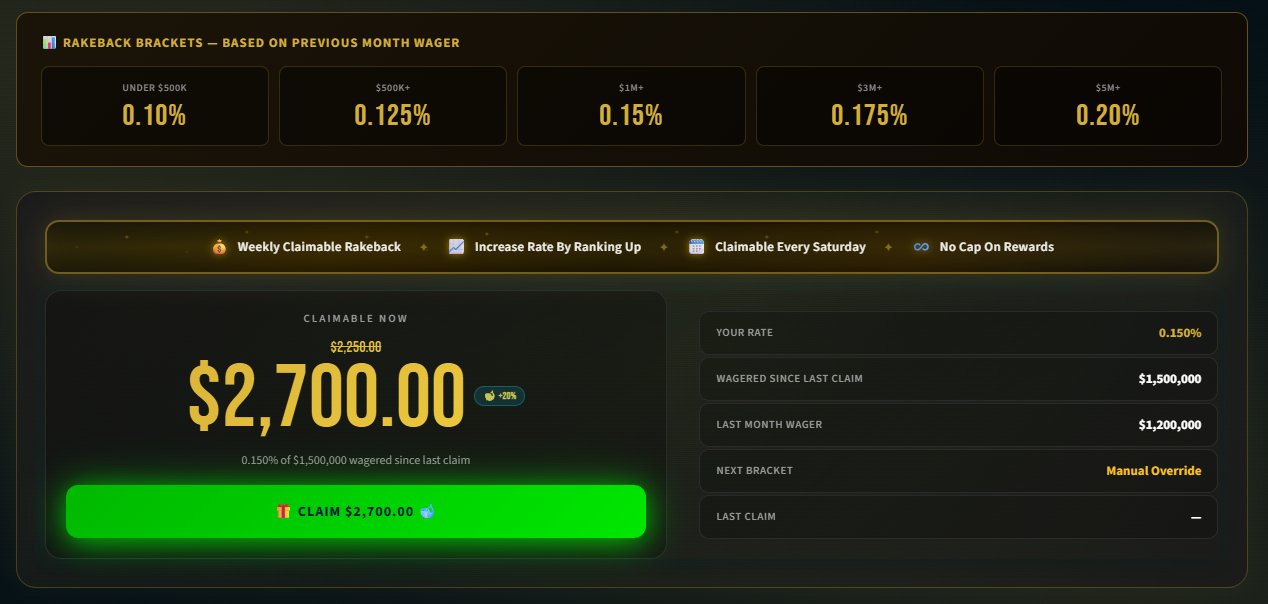Open the Manual Override link in Next Bracket row

[x=1154, y=470]
